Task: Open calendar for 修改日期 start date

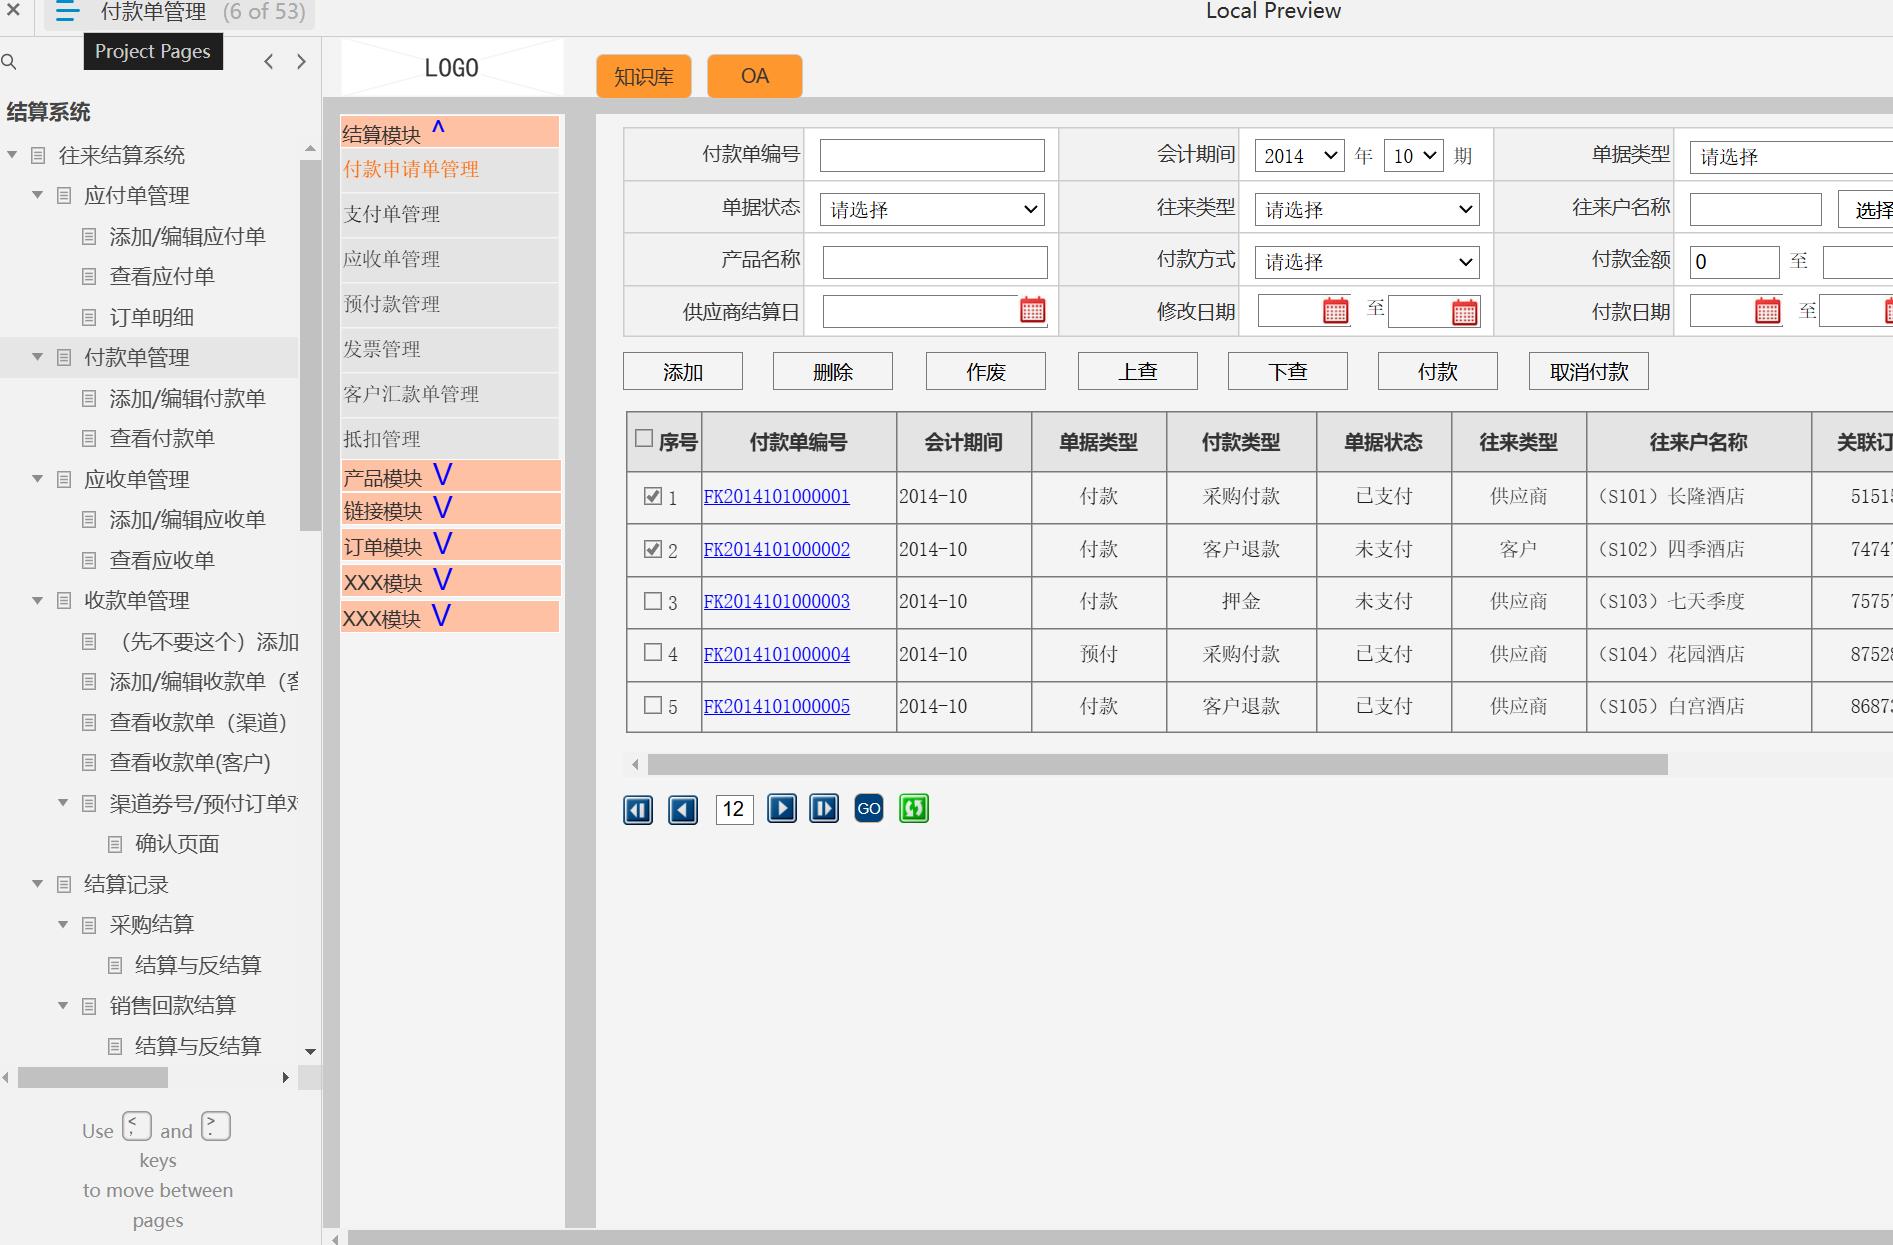Action: 1335,311
